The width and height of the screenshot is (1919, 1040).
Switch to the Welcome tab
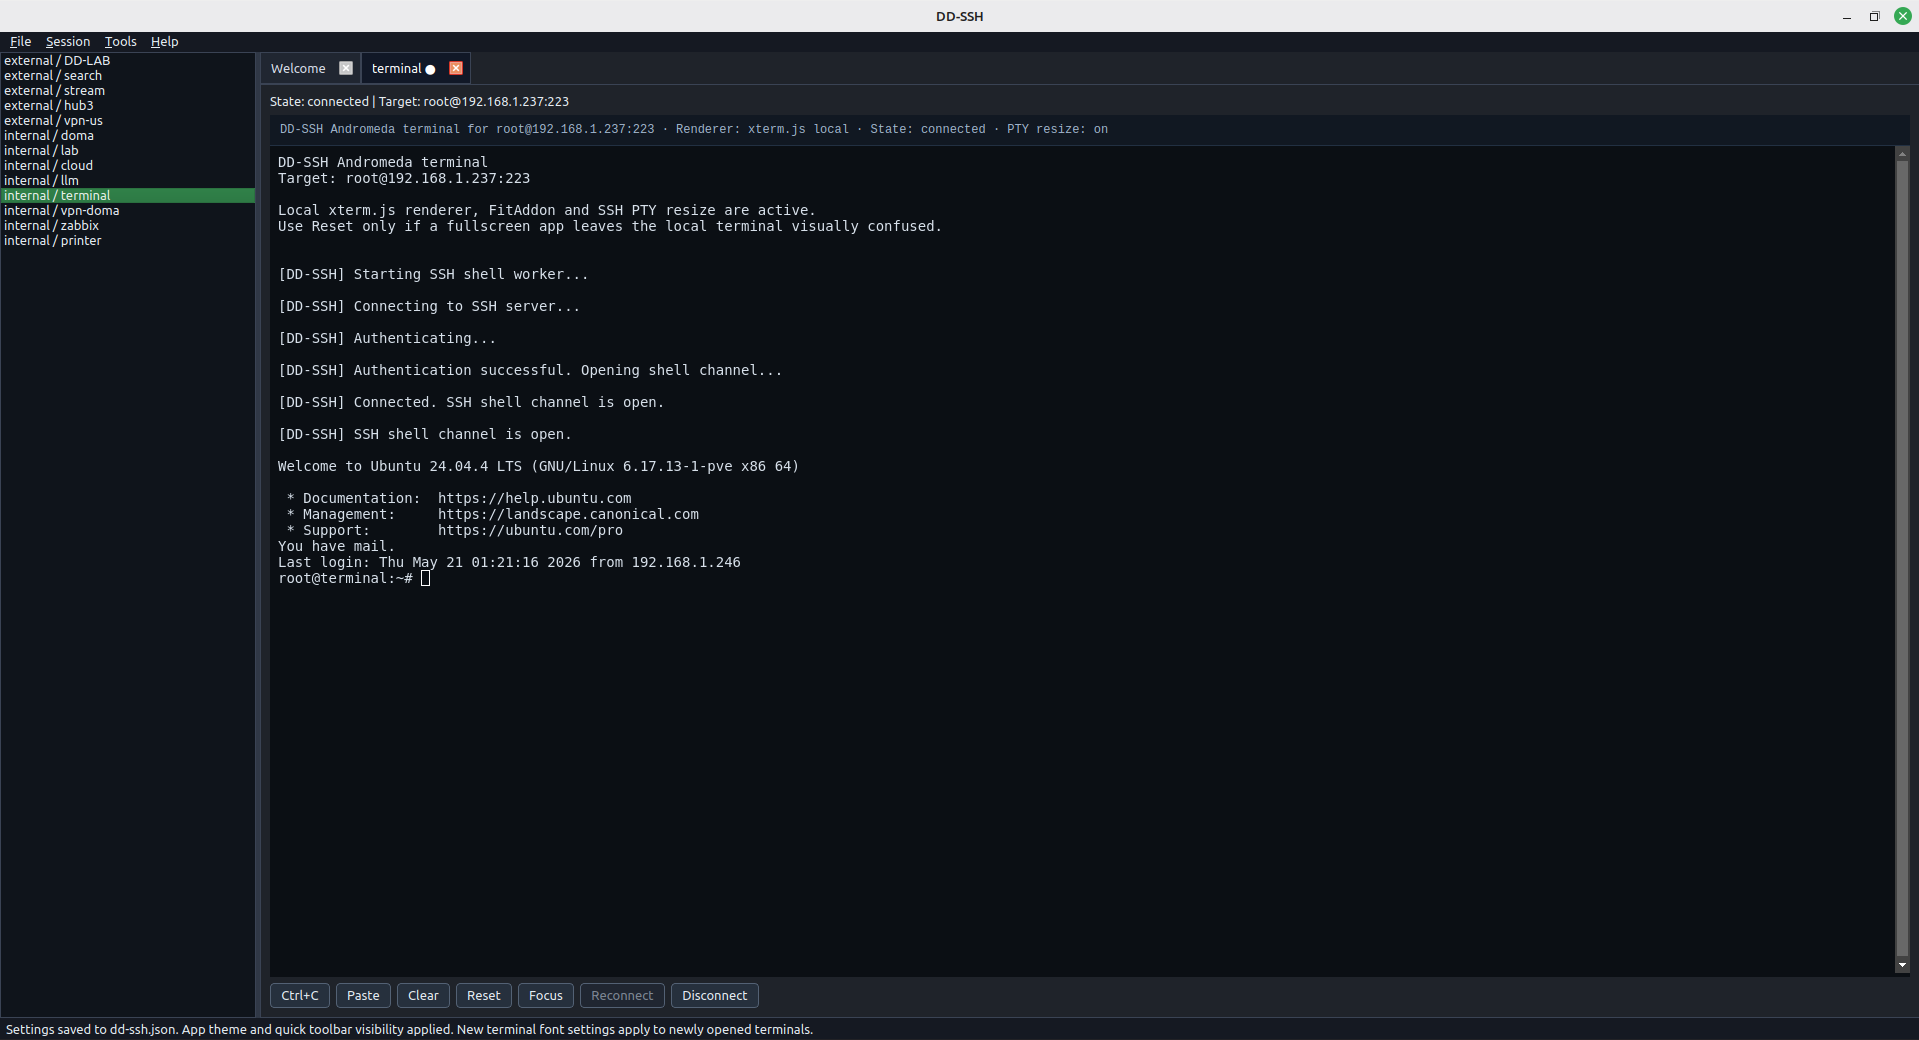[298, 68]
